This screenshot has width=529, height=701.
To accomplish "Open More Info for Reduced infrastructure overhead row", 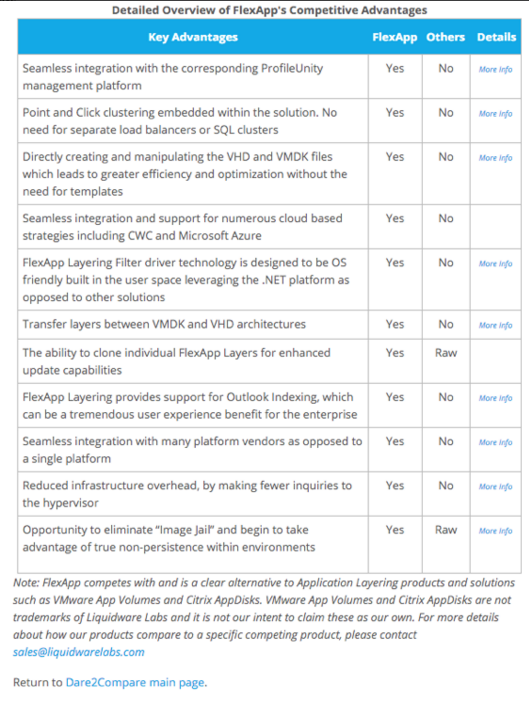I will coord(495,487).
